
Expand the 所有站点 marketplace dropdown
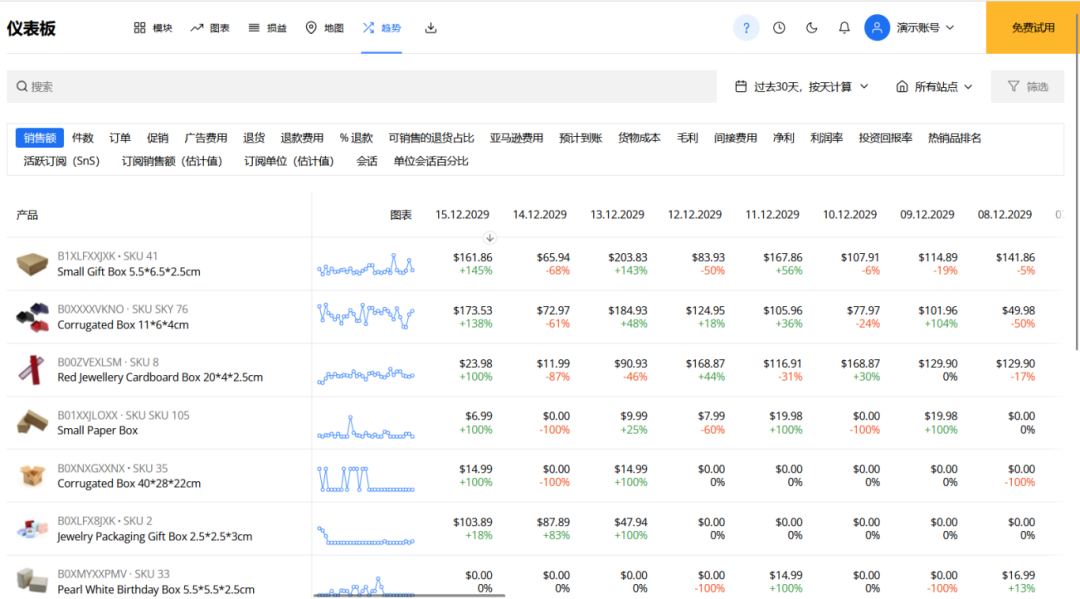(935, 86)
